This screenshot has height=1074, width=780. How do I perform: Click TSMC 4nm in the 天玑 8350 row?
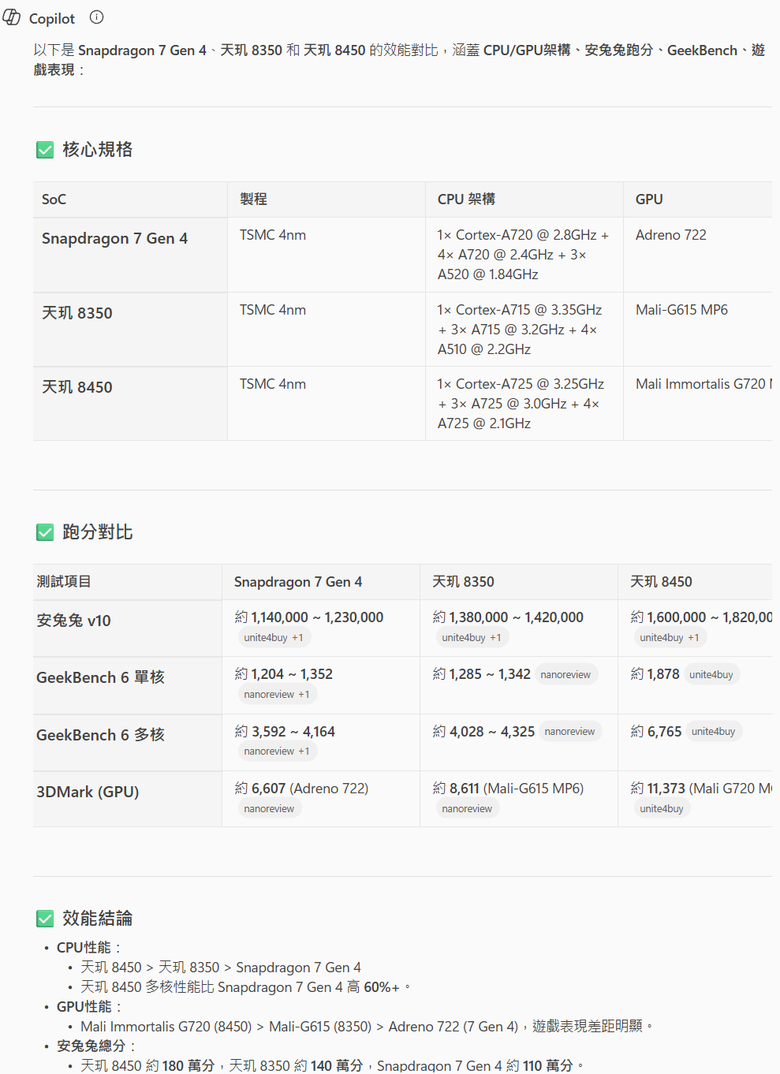tap(273, 310)
